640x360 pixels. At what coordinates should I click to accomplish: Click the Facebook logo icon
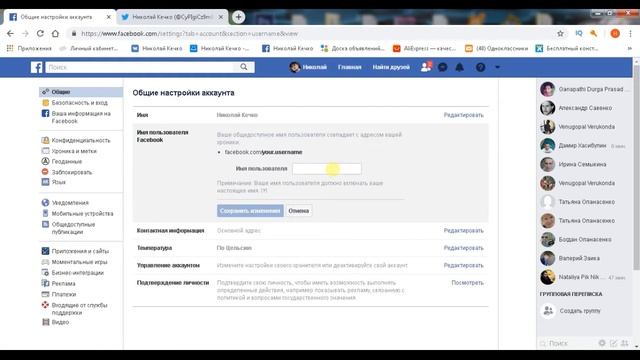[x=36, y=67]
